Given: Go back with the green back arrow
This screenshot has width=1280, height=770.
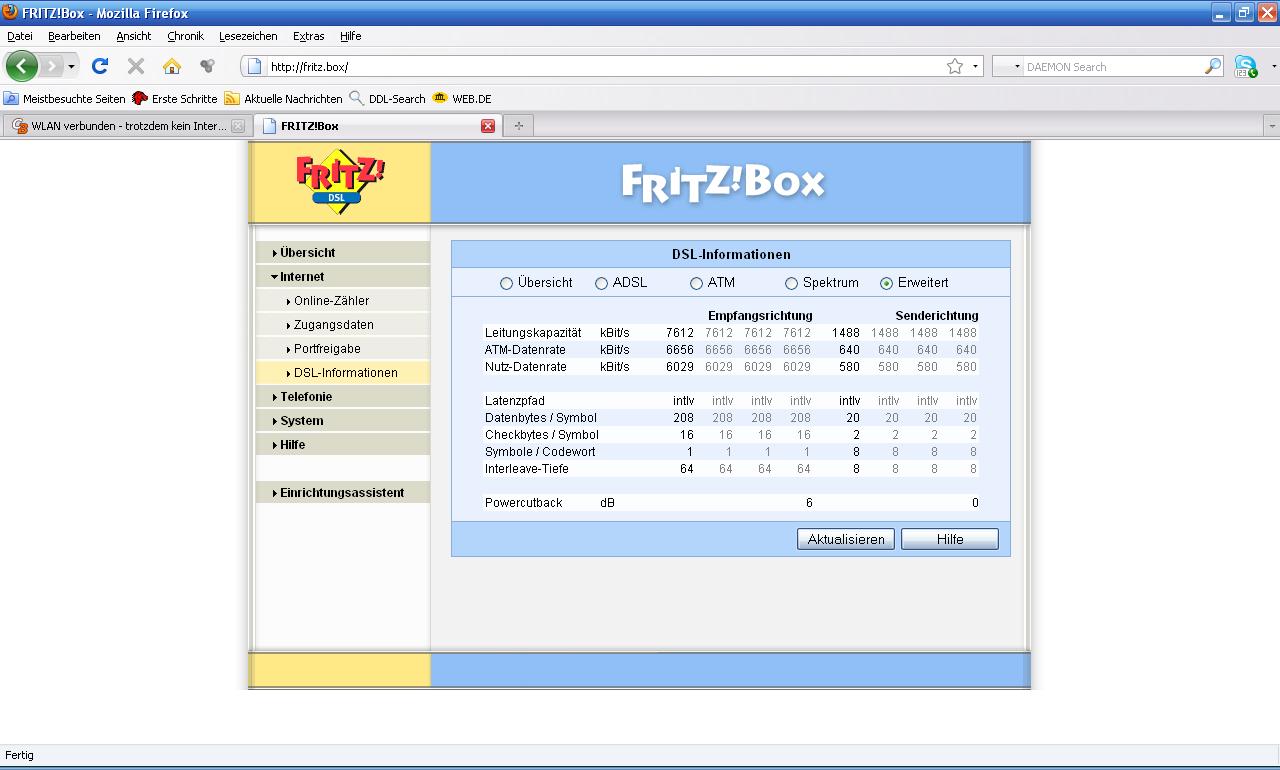Looking at the screenshot, I should point(22,66).
